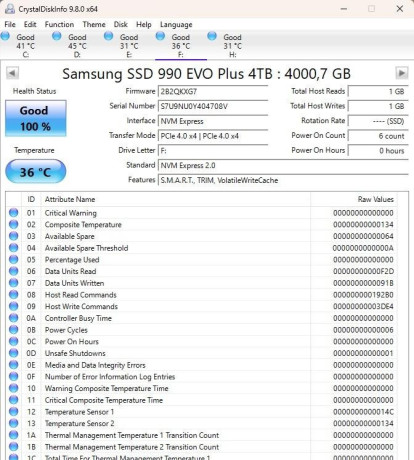Switch to drive E: disk tab
The image size is (414, 460).
(129, 45)
